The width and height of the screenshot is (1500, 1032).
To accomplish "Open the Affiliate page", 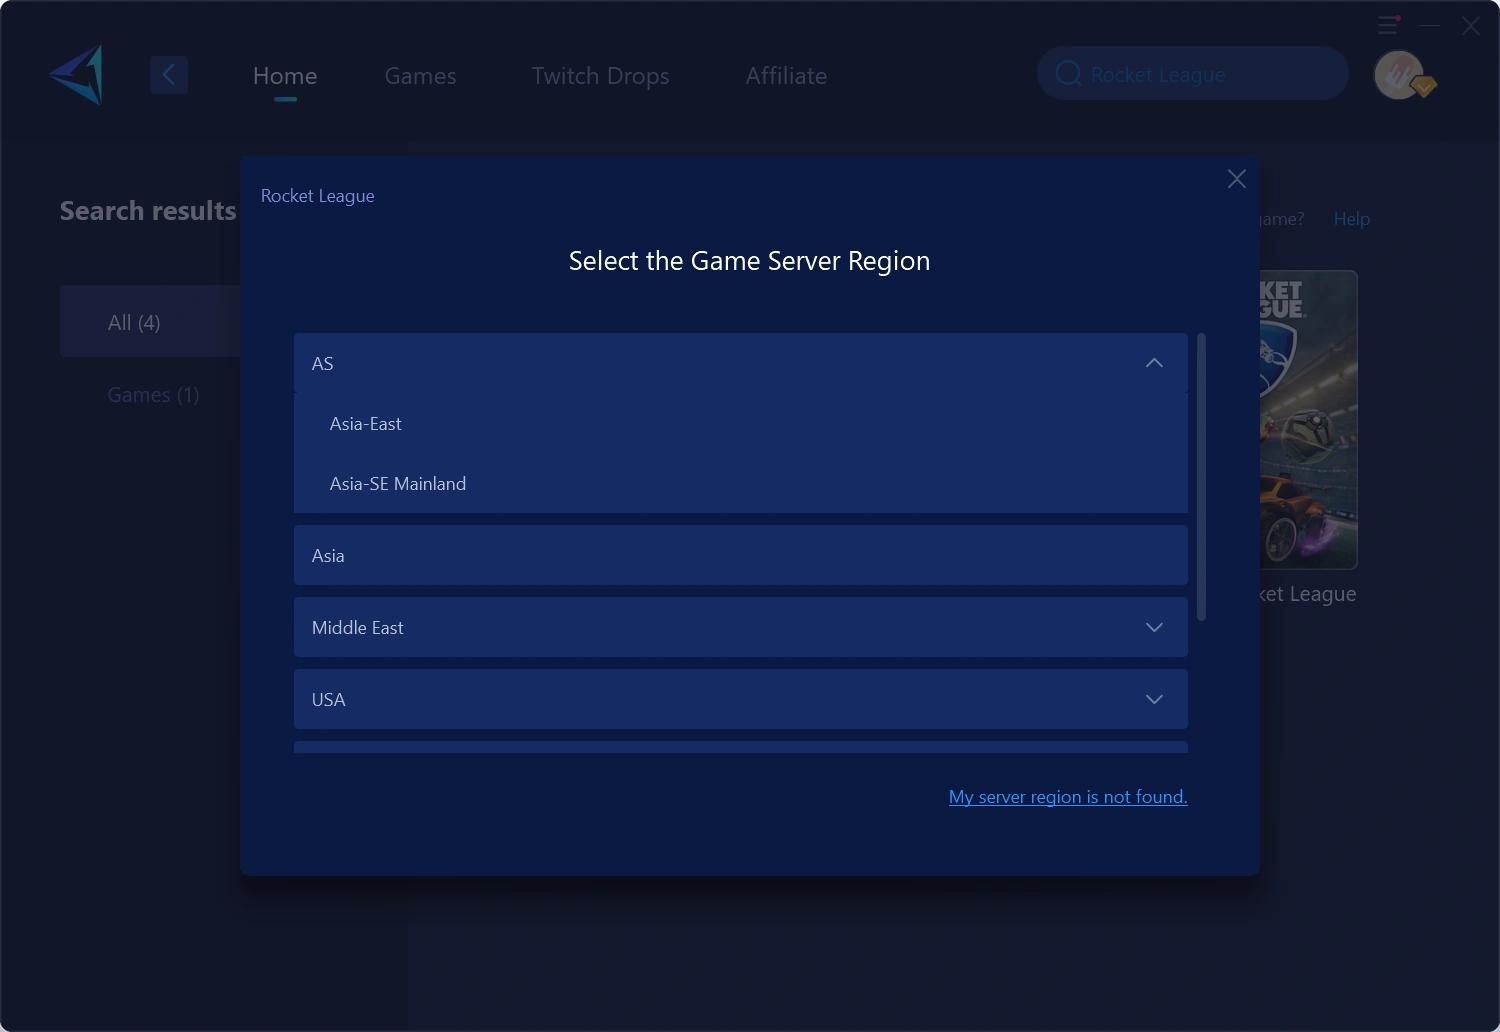I will click(x=786, y=75).
